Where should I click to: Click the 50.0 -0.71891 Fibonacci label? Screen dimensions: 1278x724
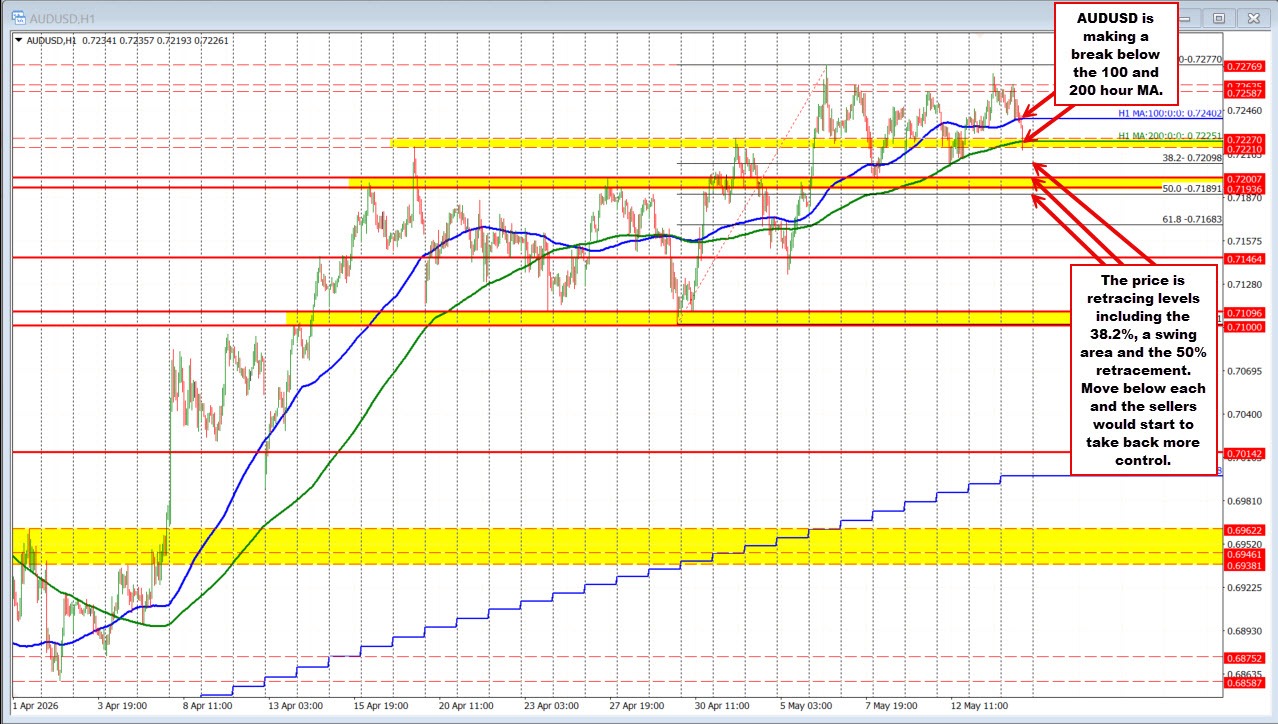click(x=1192, y=188)
